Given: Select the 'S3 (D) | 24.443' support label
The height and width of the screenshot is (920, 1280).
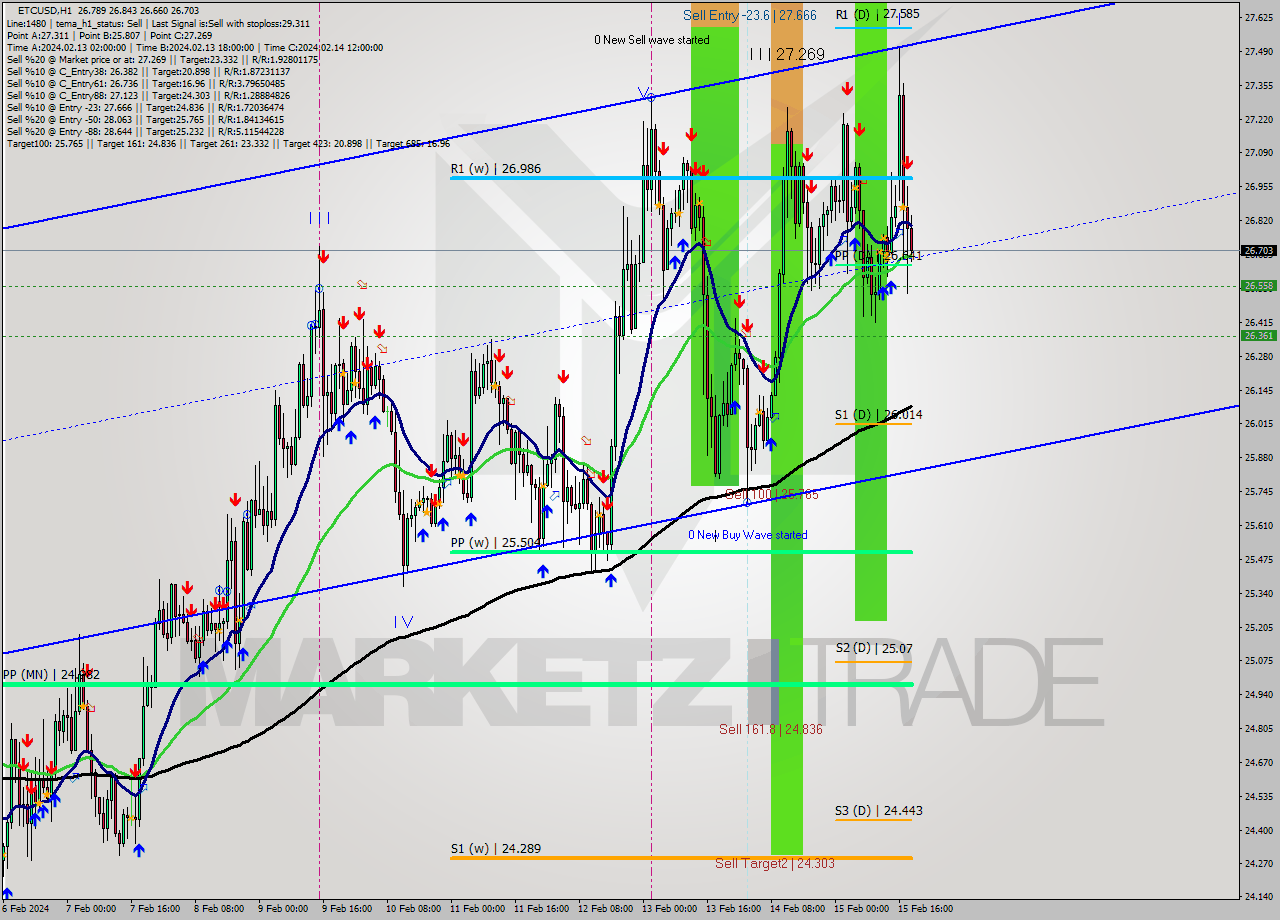Looking at the screenshot, I should click(x=879, y=810).
